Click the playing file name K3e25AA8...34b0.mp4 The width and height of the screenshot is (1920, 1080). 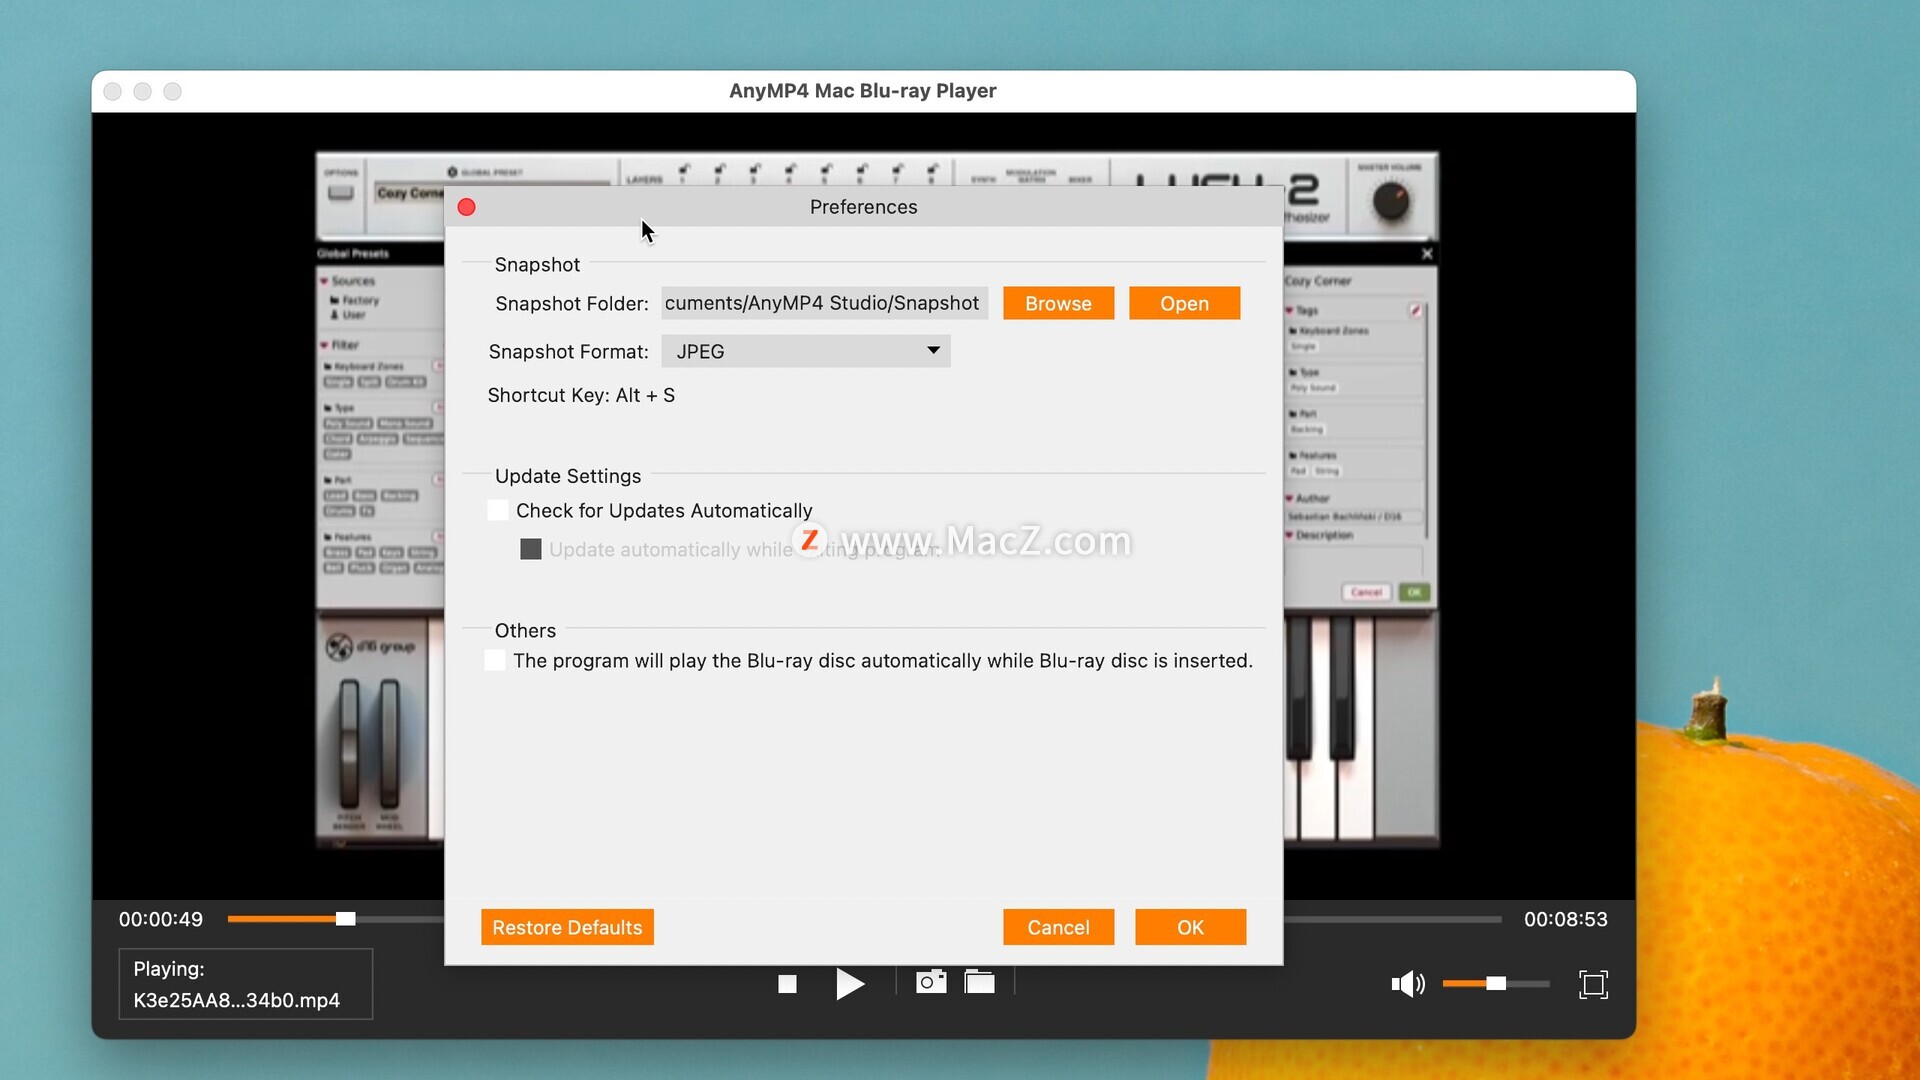point(237,1000)
